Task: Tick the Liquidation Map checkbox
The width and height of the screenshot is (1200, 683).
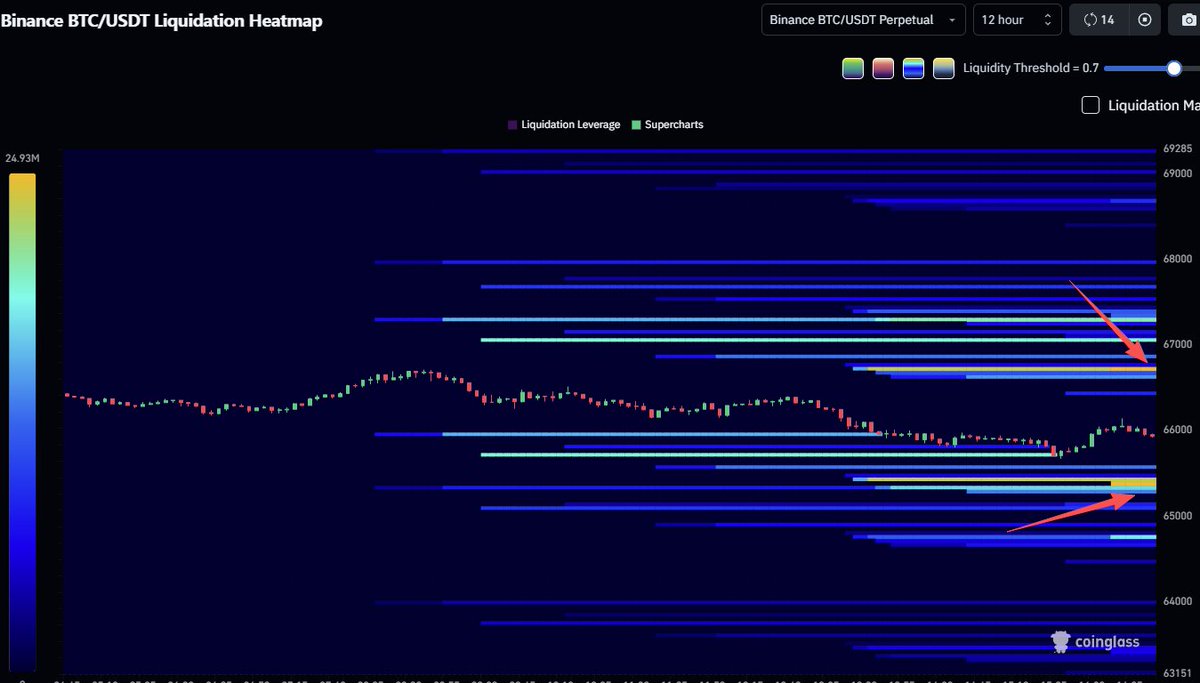Action: [x=1091, y=105]
